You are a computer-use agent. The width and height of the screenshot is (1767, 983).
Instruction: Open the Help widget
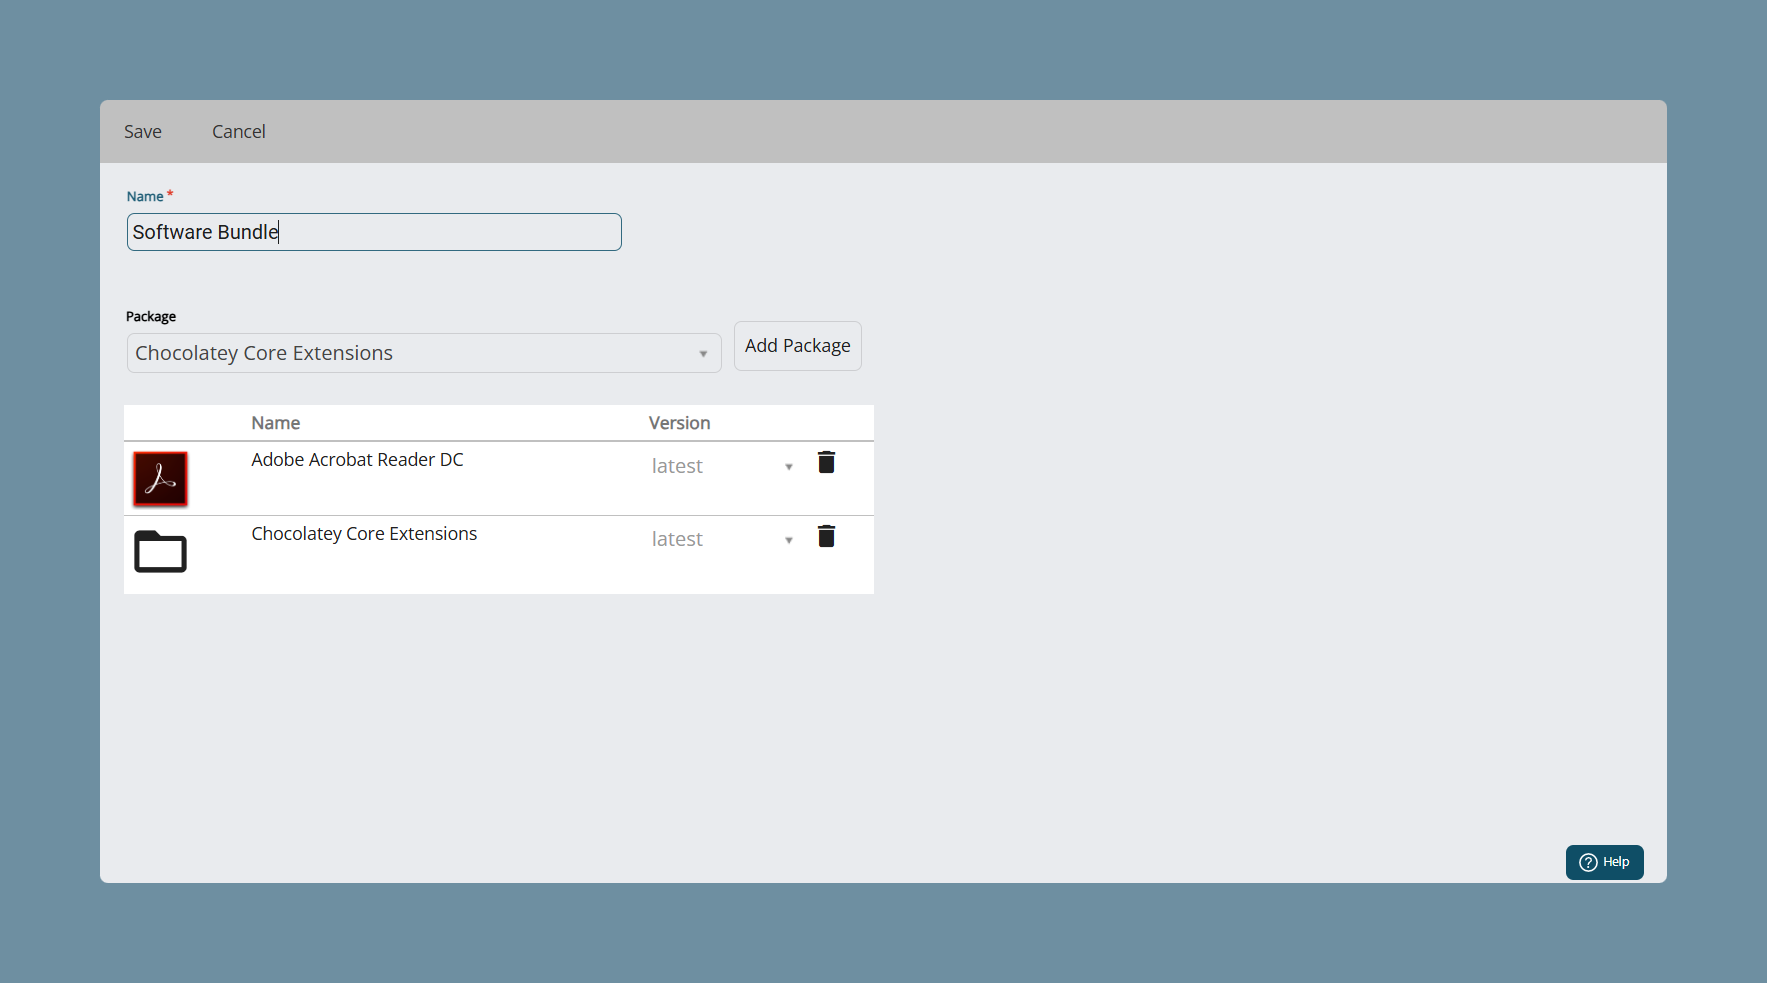point(1605,862)
